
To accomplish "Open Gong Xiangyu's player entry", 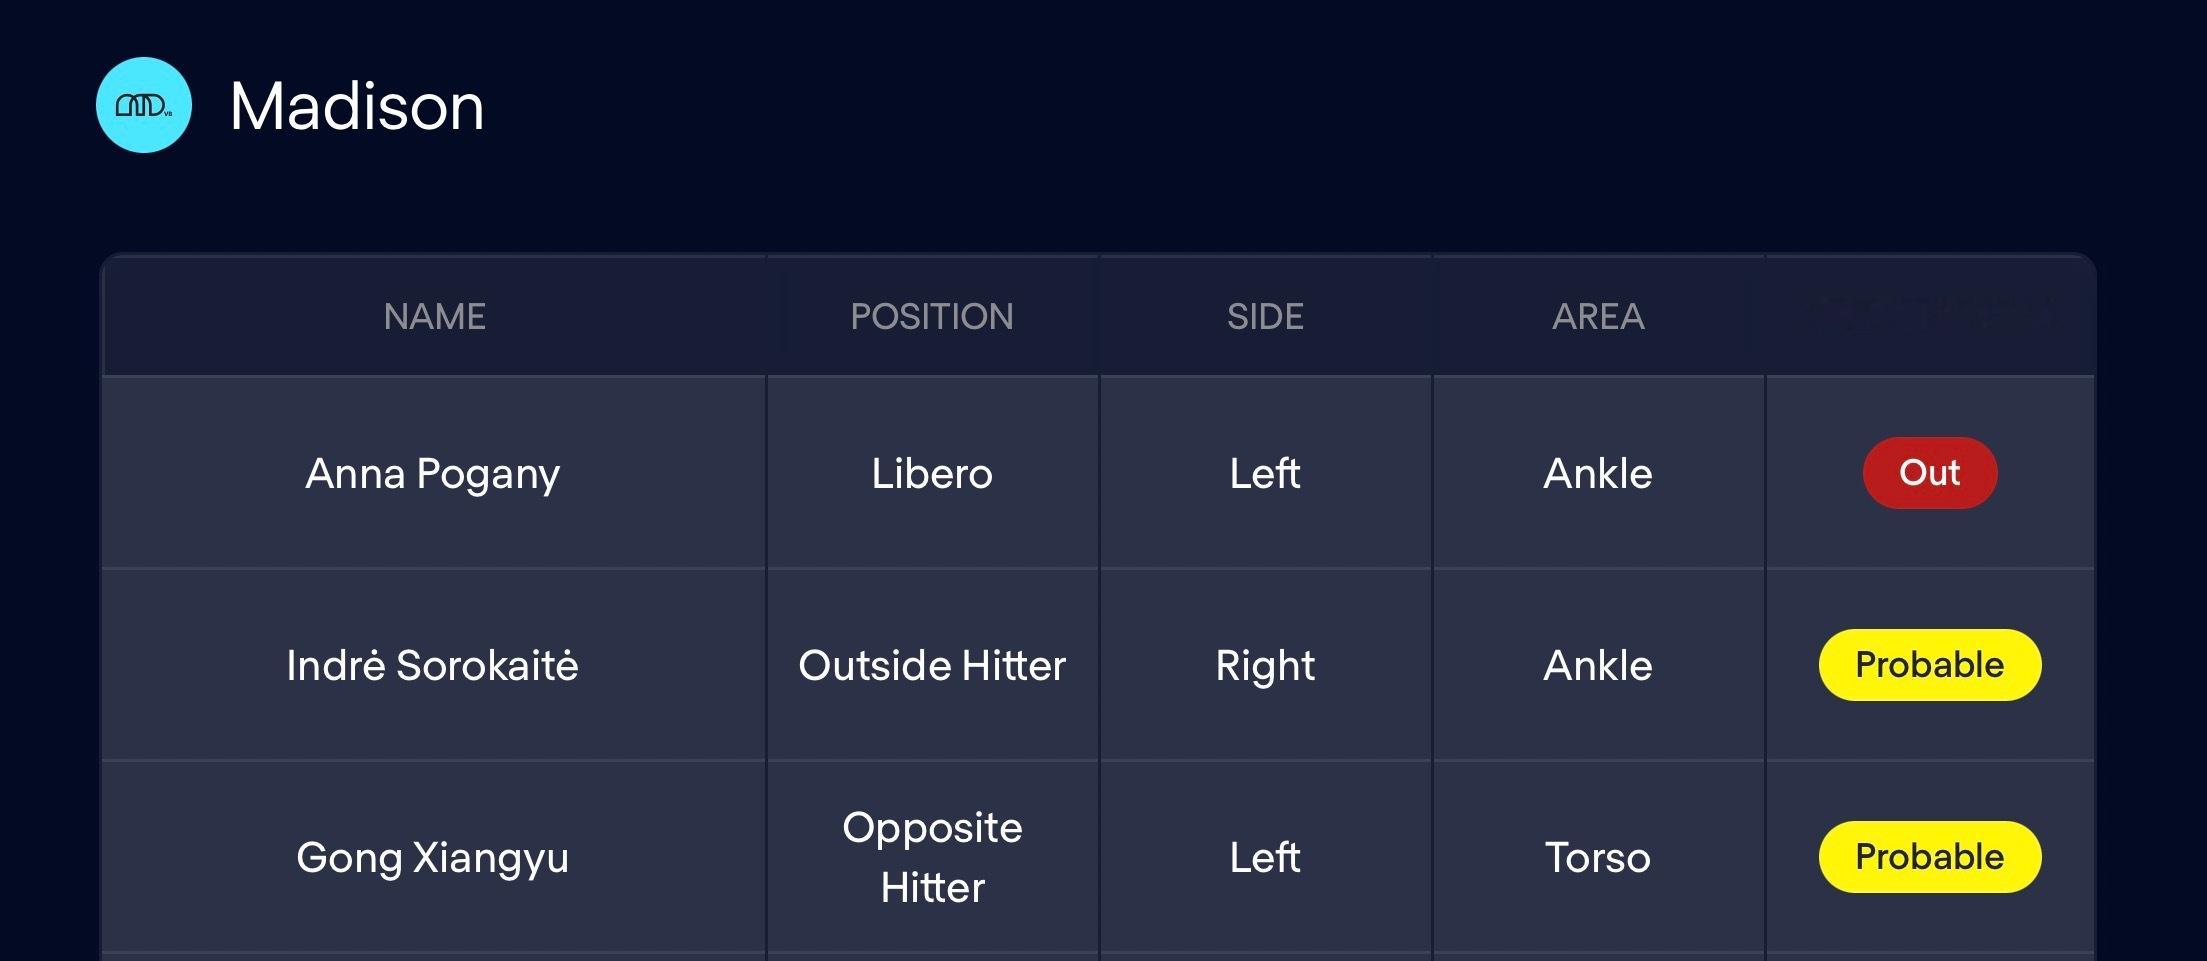I will coord(433,858).
